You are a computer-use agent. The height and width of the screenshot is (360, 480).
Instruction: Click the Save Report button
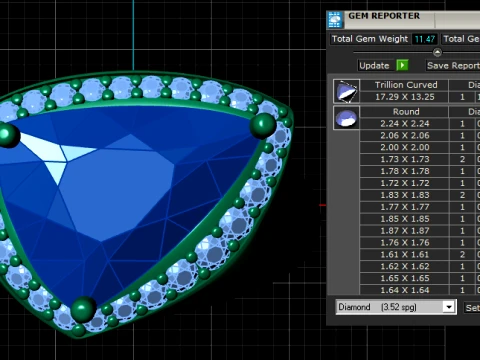tap(453, 65)
